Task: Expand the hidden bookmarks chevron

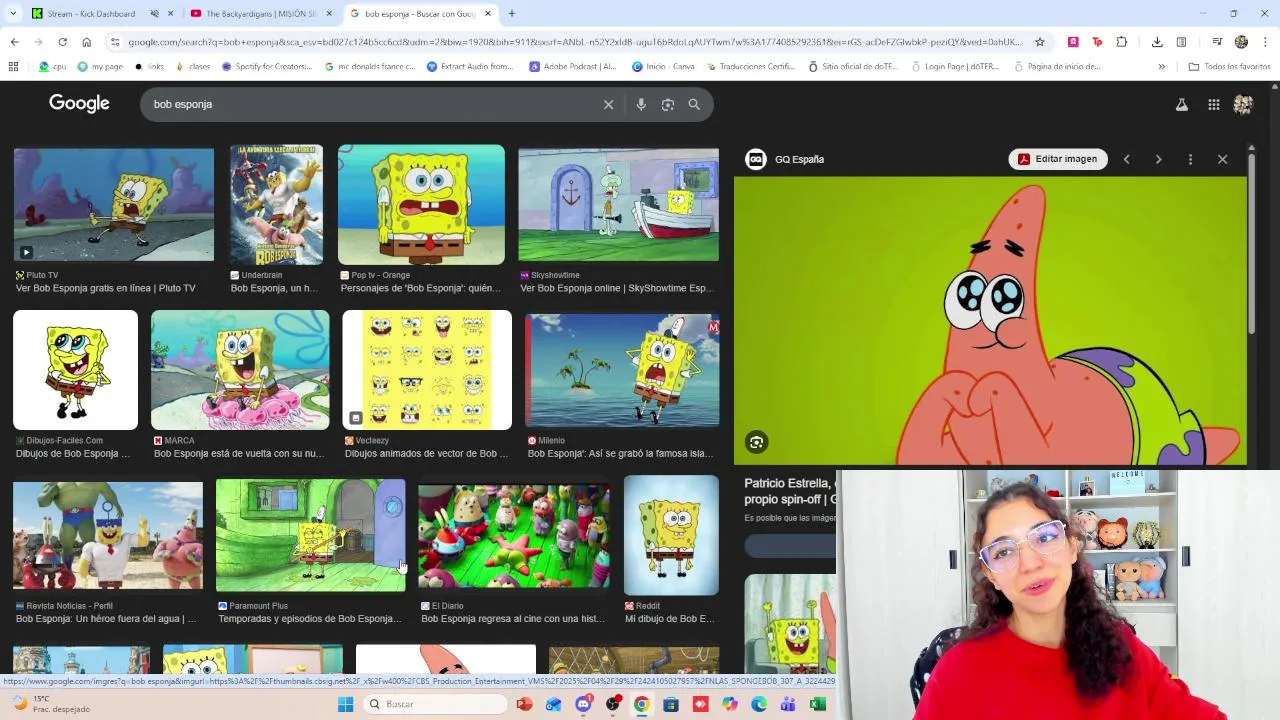Action: (1161, 67)
